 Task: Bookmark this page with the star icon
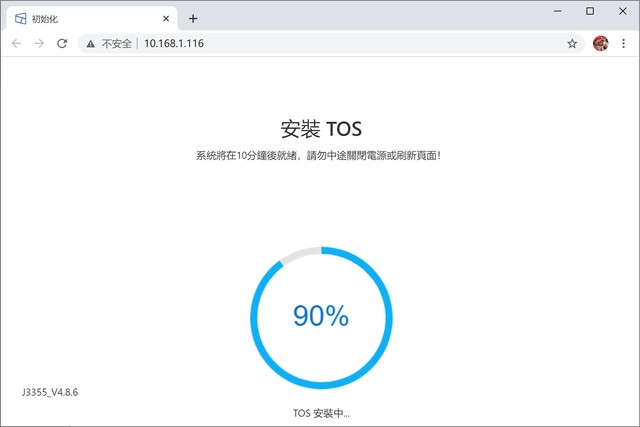click(x=572, y=44)
